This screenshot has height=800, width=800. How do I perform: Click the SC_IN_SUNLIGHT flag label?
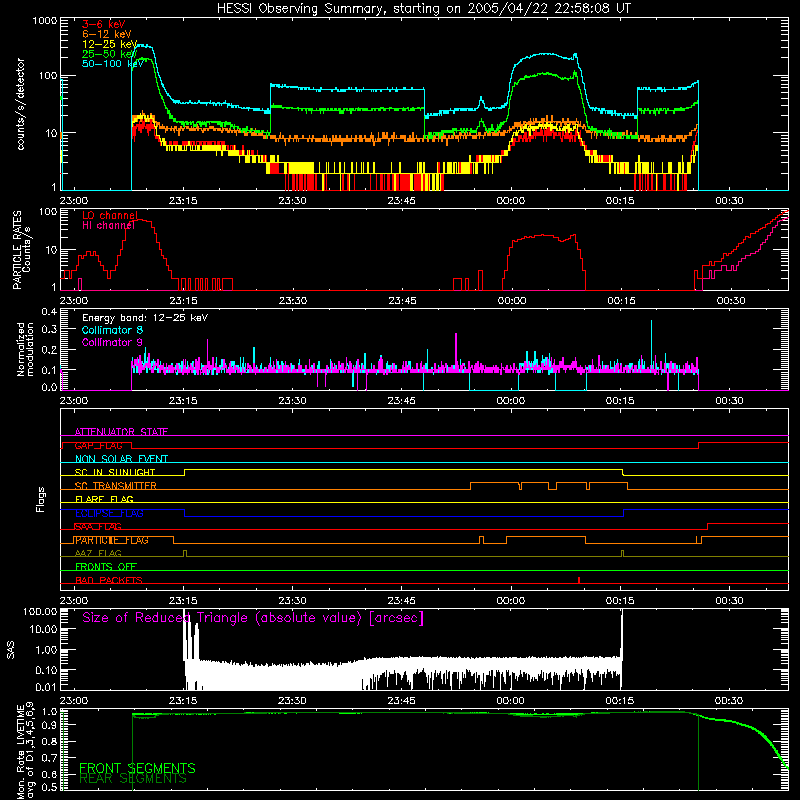pos(115,472)
